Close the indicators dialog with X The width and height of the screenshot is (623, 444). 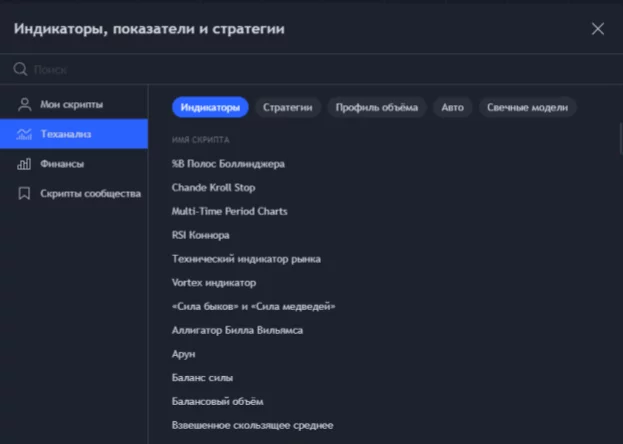click(598, 29)
